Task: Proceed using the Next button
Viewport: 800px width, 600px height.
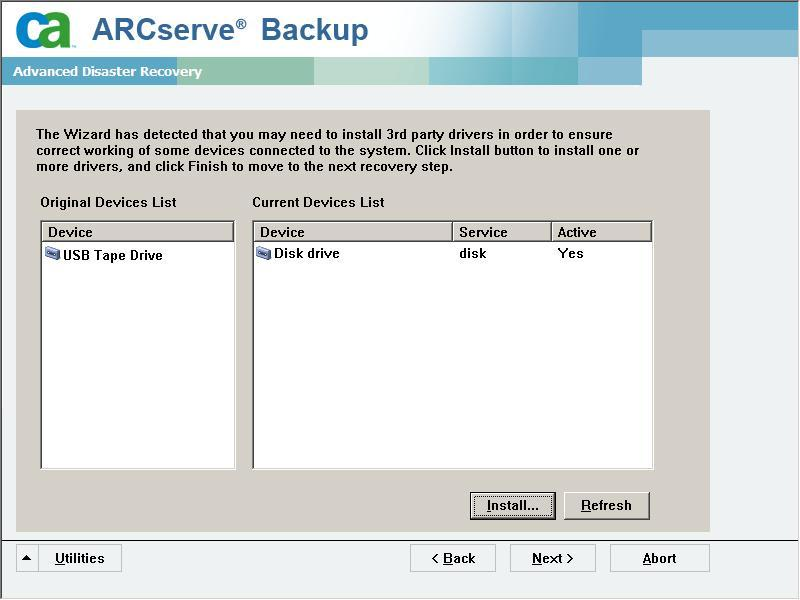Action: tap(553, 558)
